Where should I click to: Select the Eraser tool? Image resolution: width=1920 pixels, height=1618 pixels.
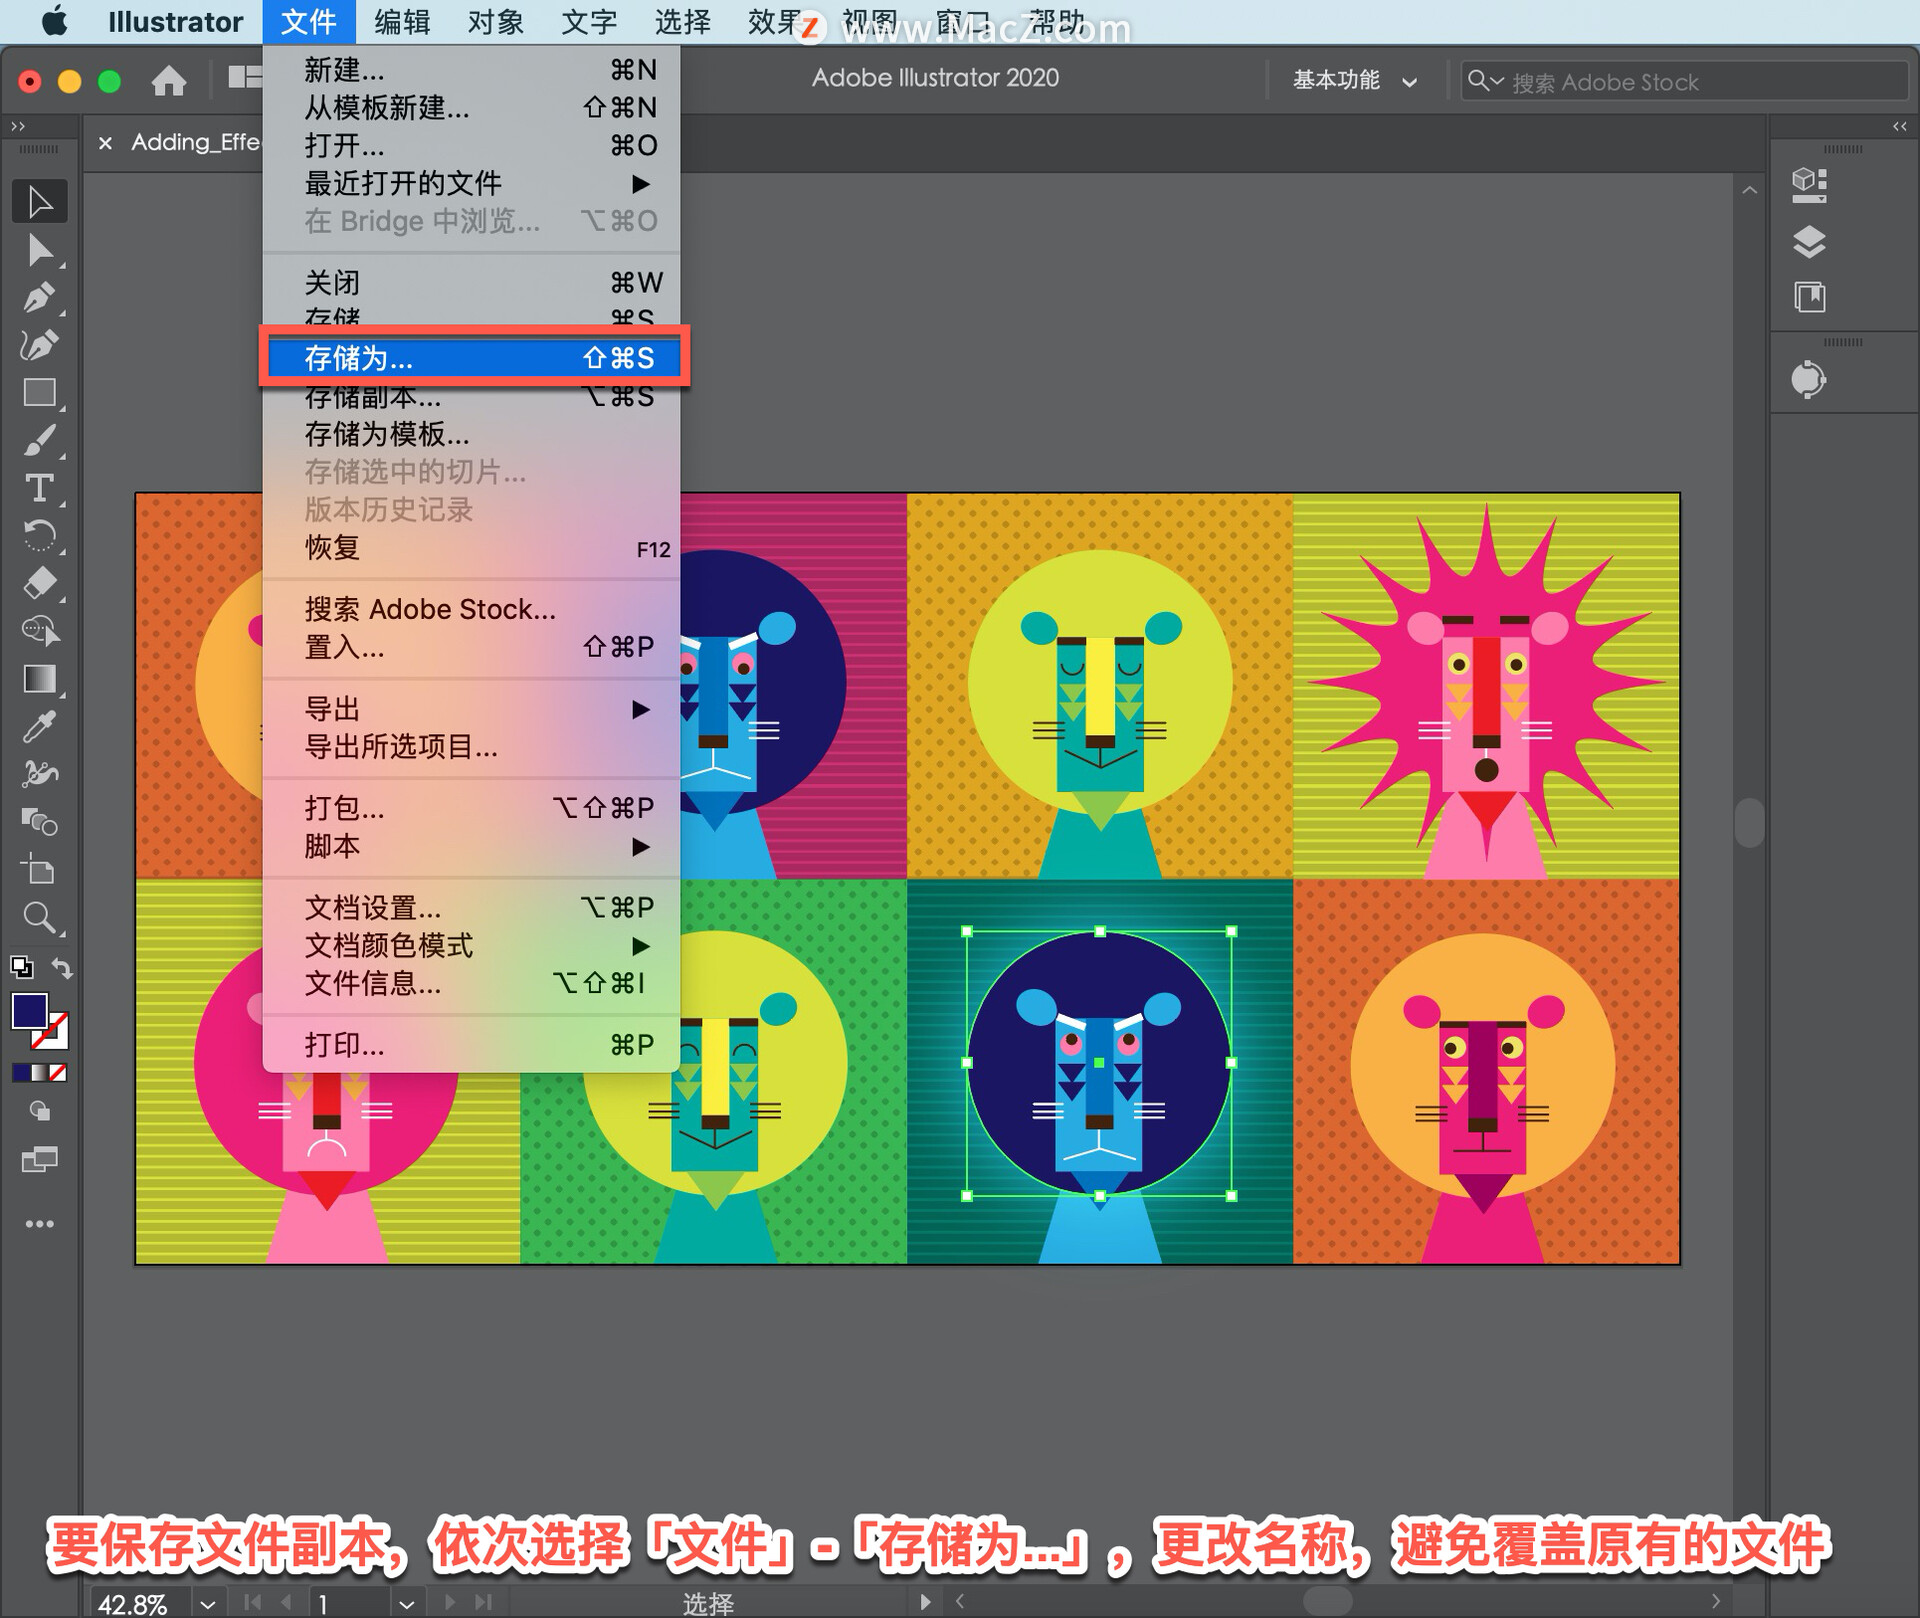(40, 583)
